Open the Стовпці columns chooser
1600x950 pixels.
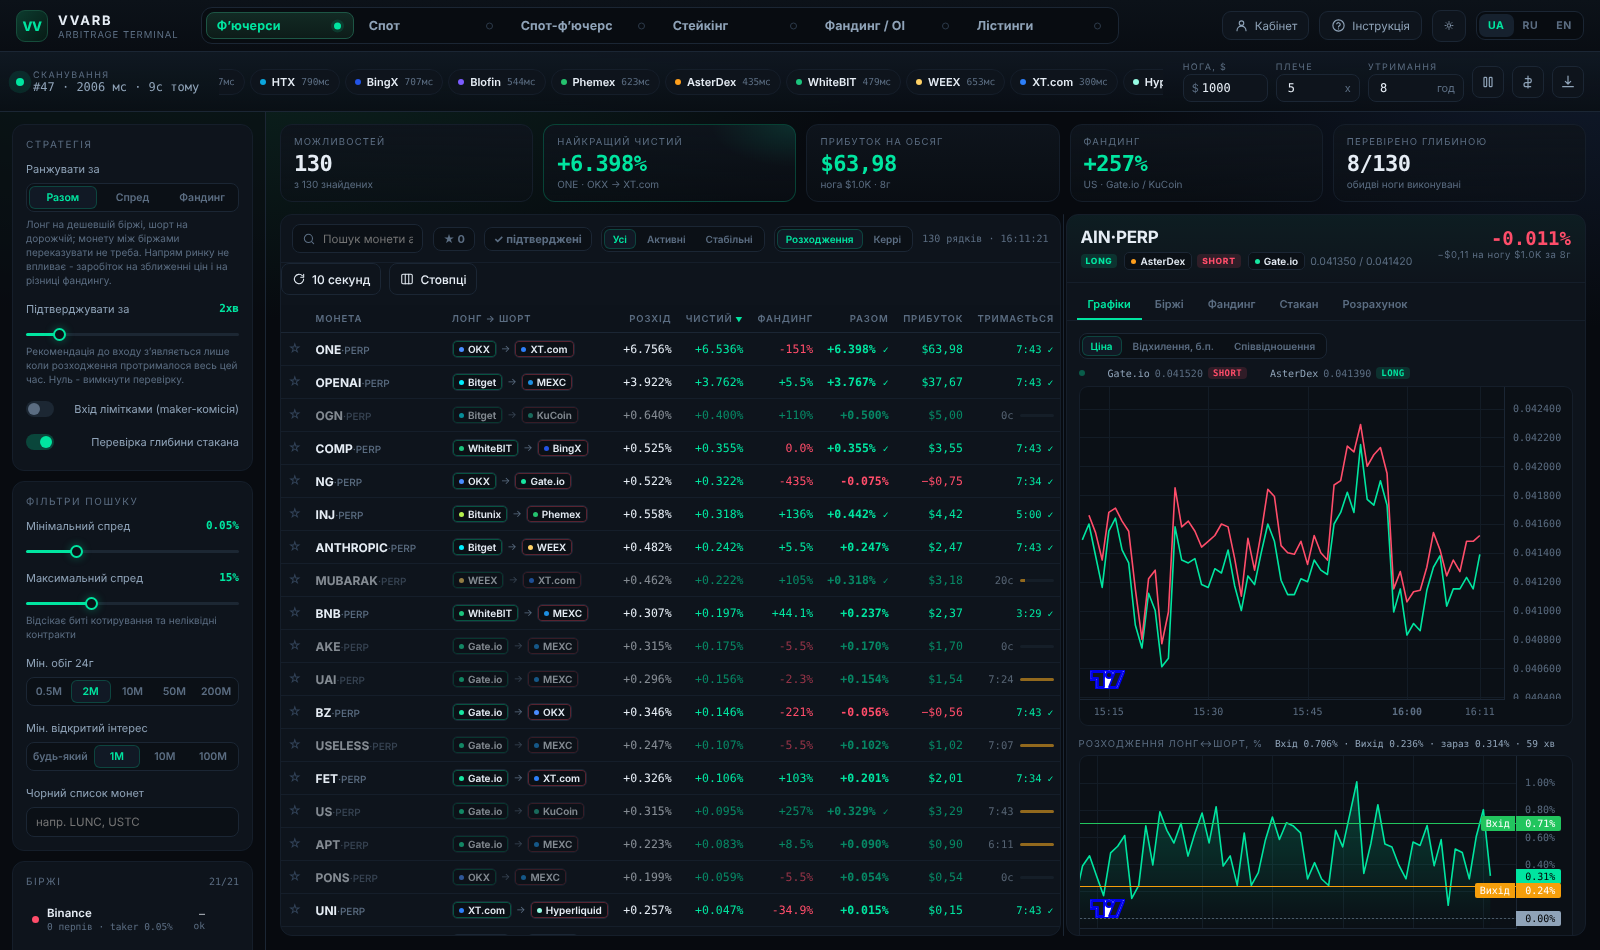coord(434,280)
